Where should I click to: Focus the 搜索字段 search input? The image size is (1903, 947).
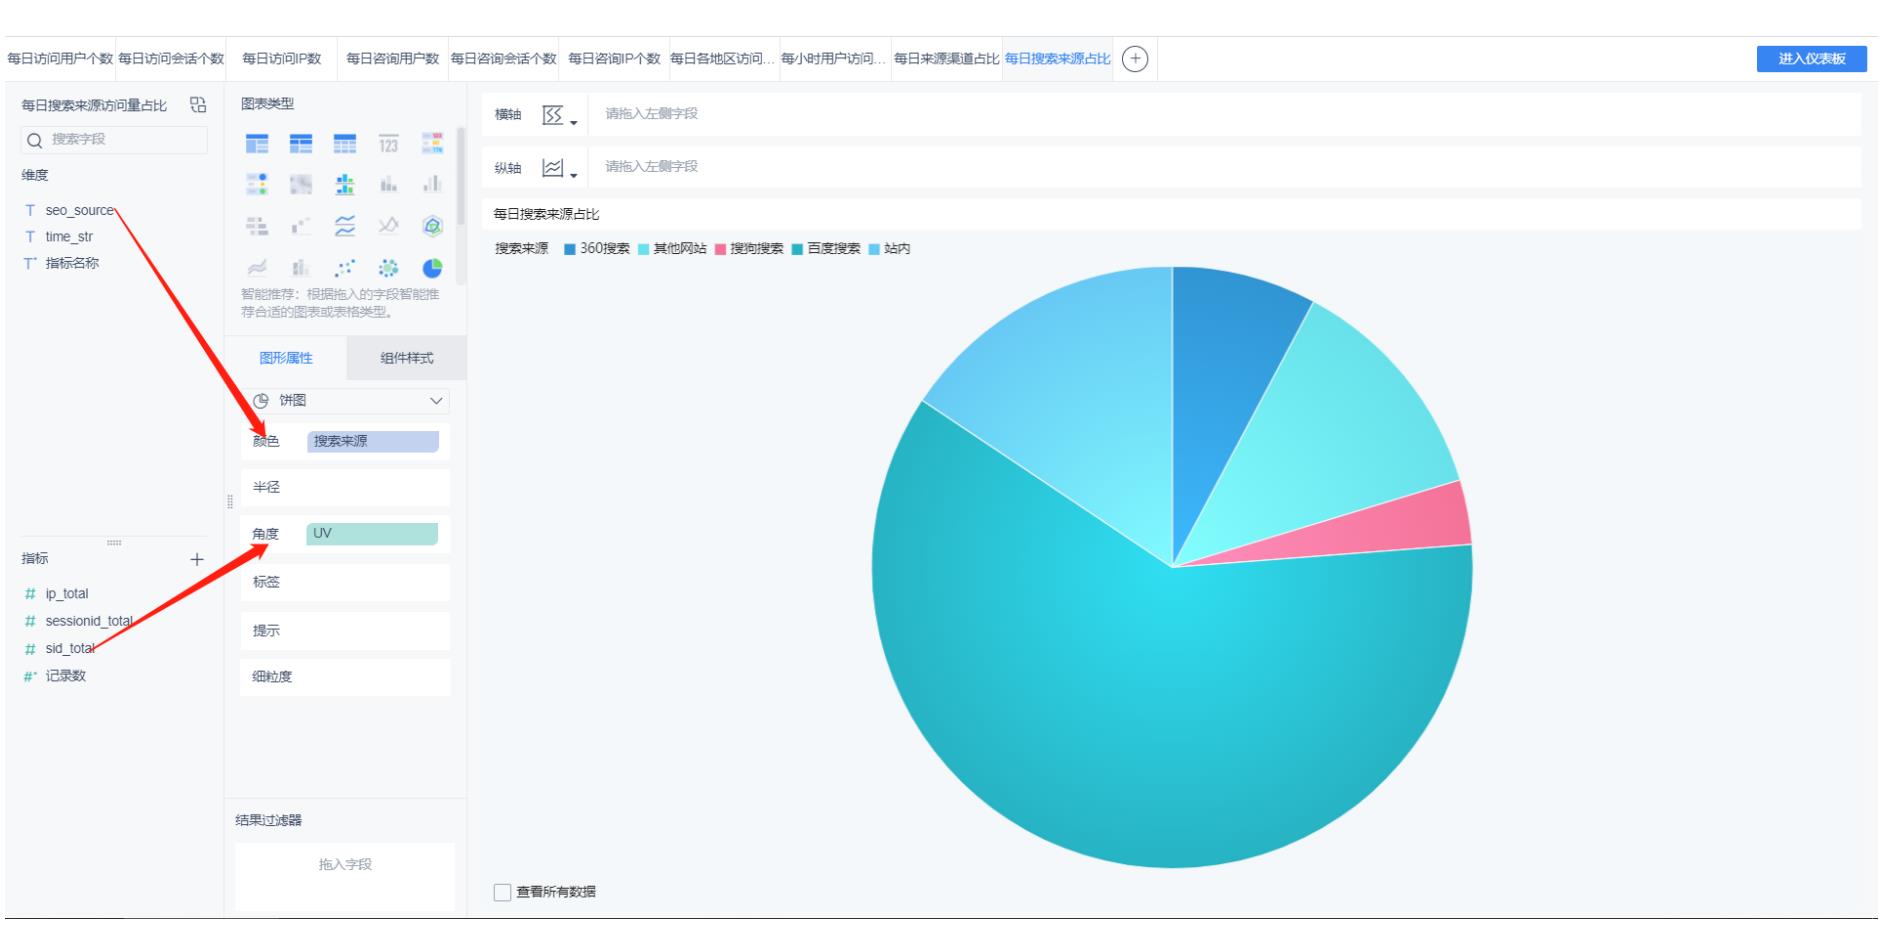point(115,140)
